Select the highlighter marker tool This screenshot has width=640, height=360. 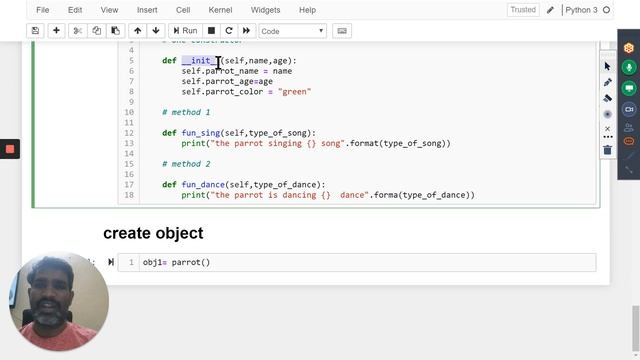coord(607,98)
